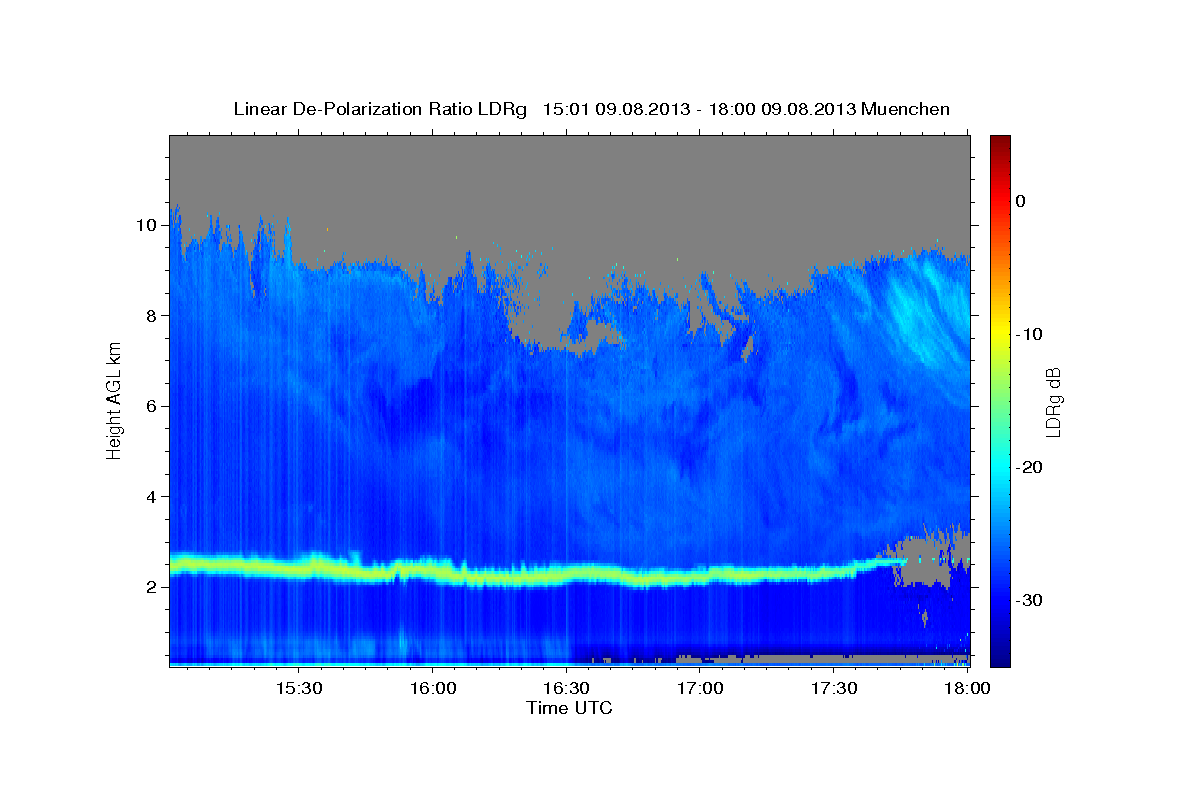Viewport: 1200px width, 800px height.
Task: Click the 18:00 time tick label
Action: click(x=967, y=689)
